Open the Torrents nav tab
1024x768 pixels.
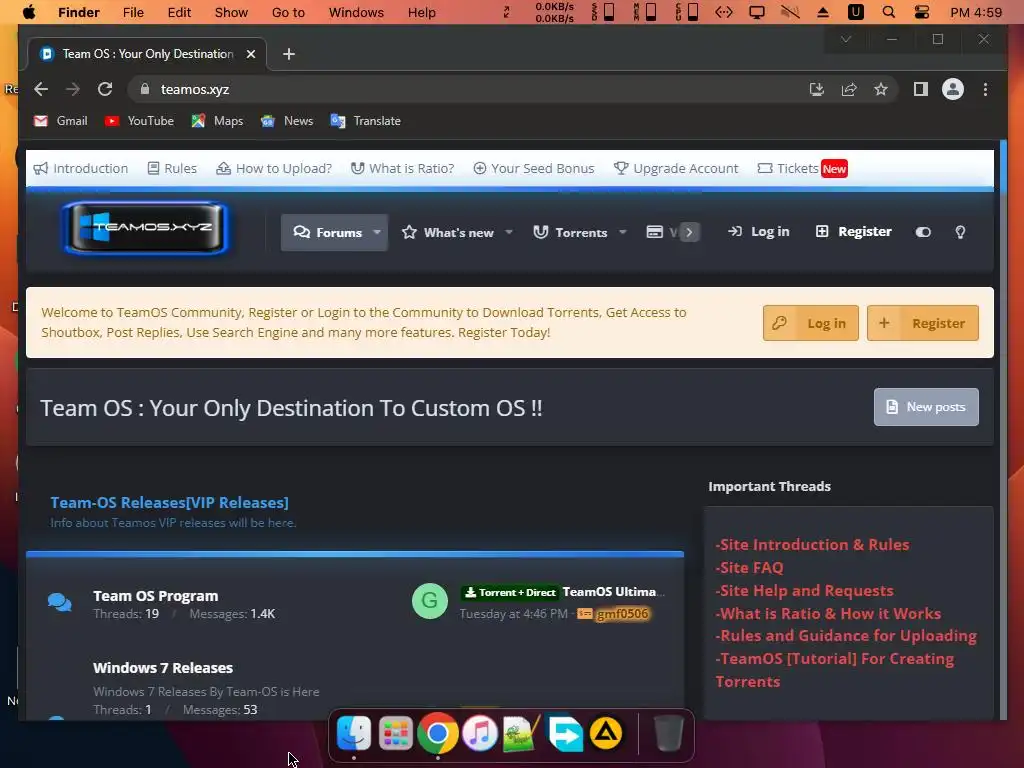click(571, 232)
